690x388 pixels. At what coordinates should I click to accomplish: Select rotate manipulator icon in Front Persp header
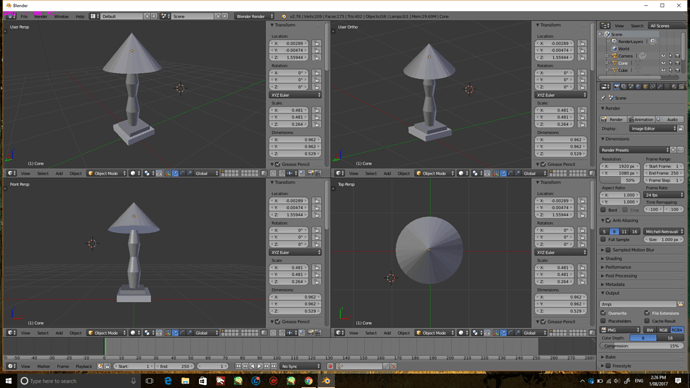(x=182, y=333)
